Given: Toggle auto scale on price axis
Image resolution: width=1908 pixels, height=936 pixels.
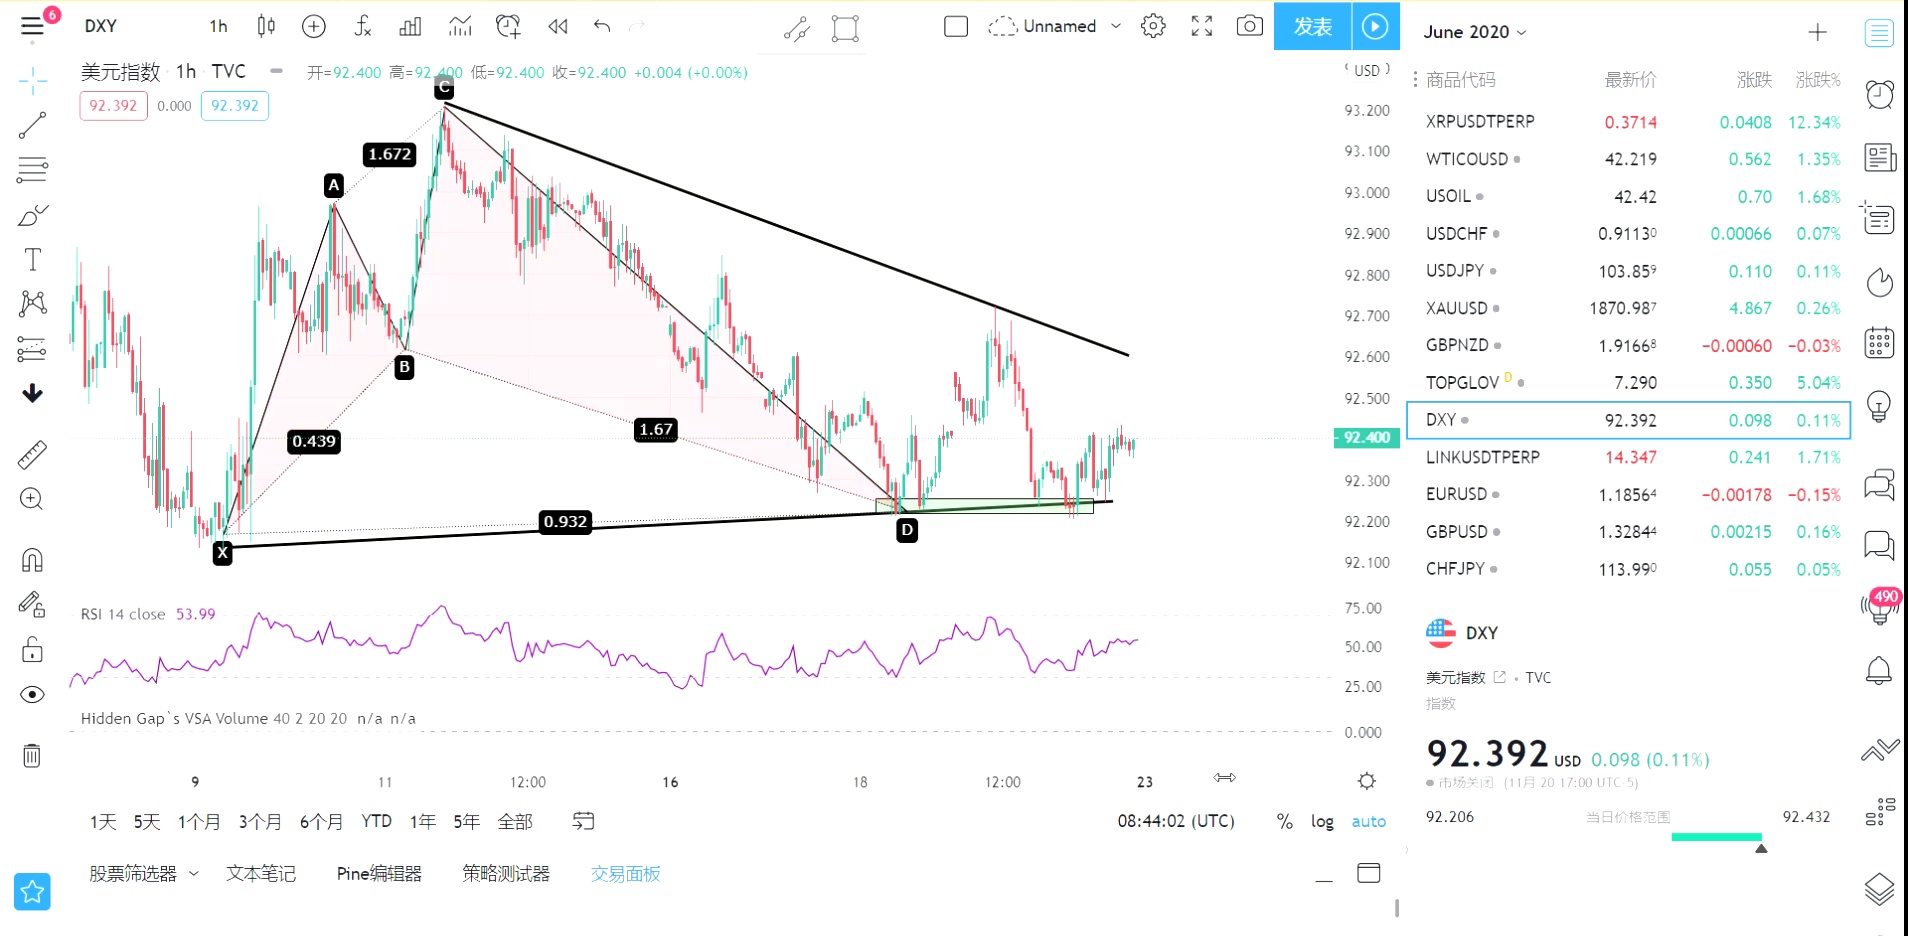Looking at the screenshot, I should point(1368,821).
